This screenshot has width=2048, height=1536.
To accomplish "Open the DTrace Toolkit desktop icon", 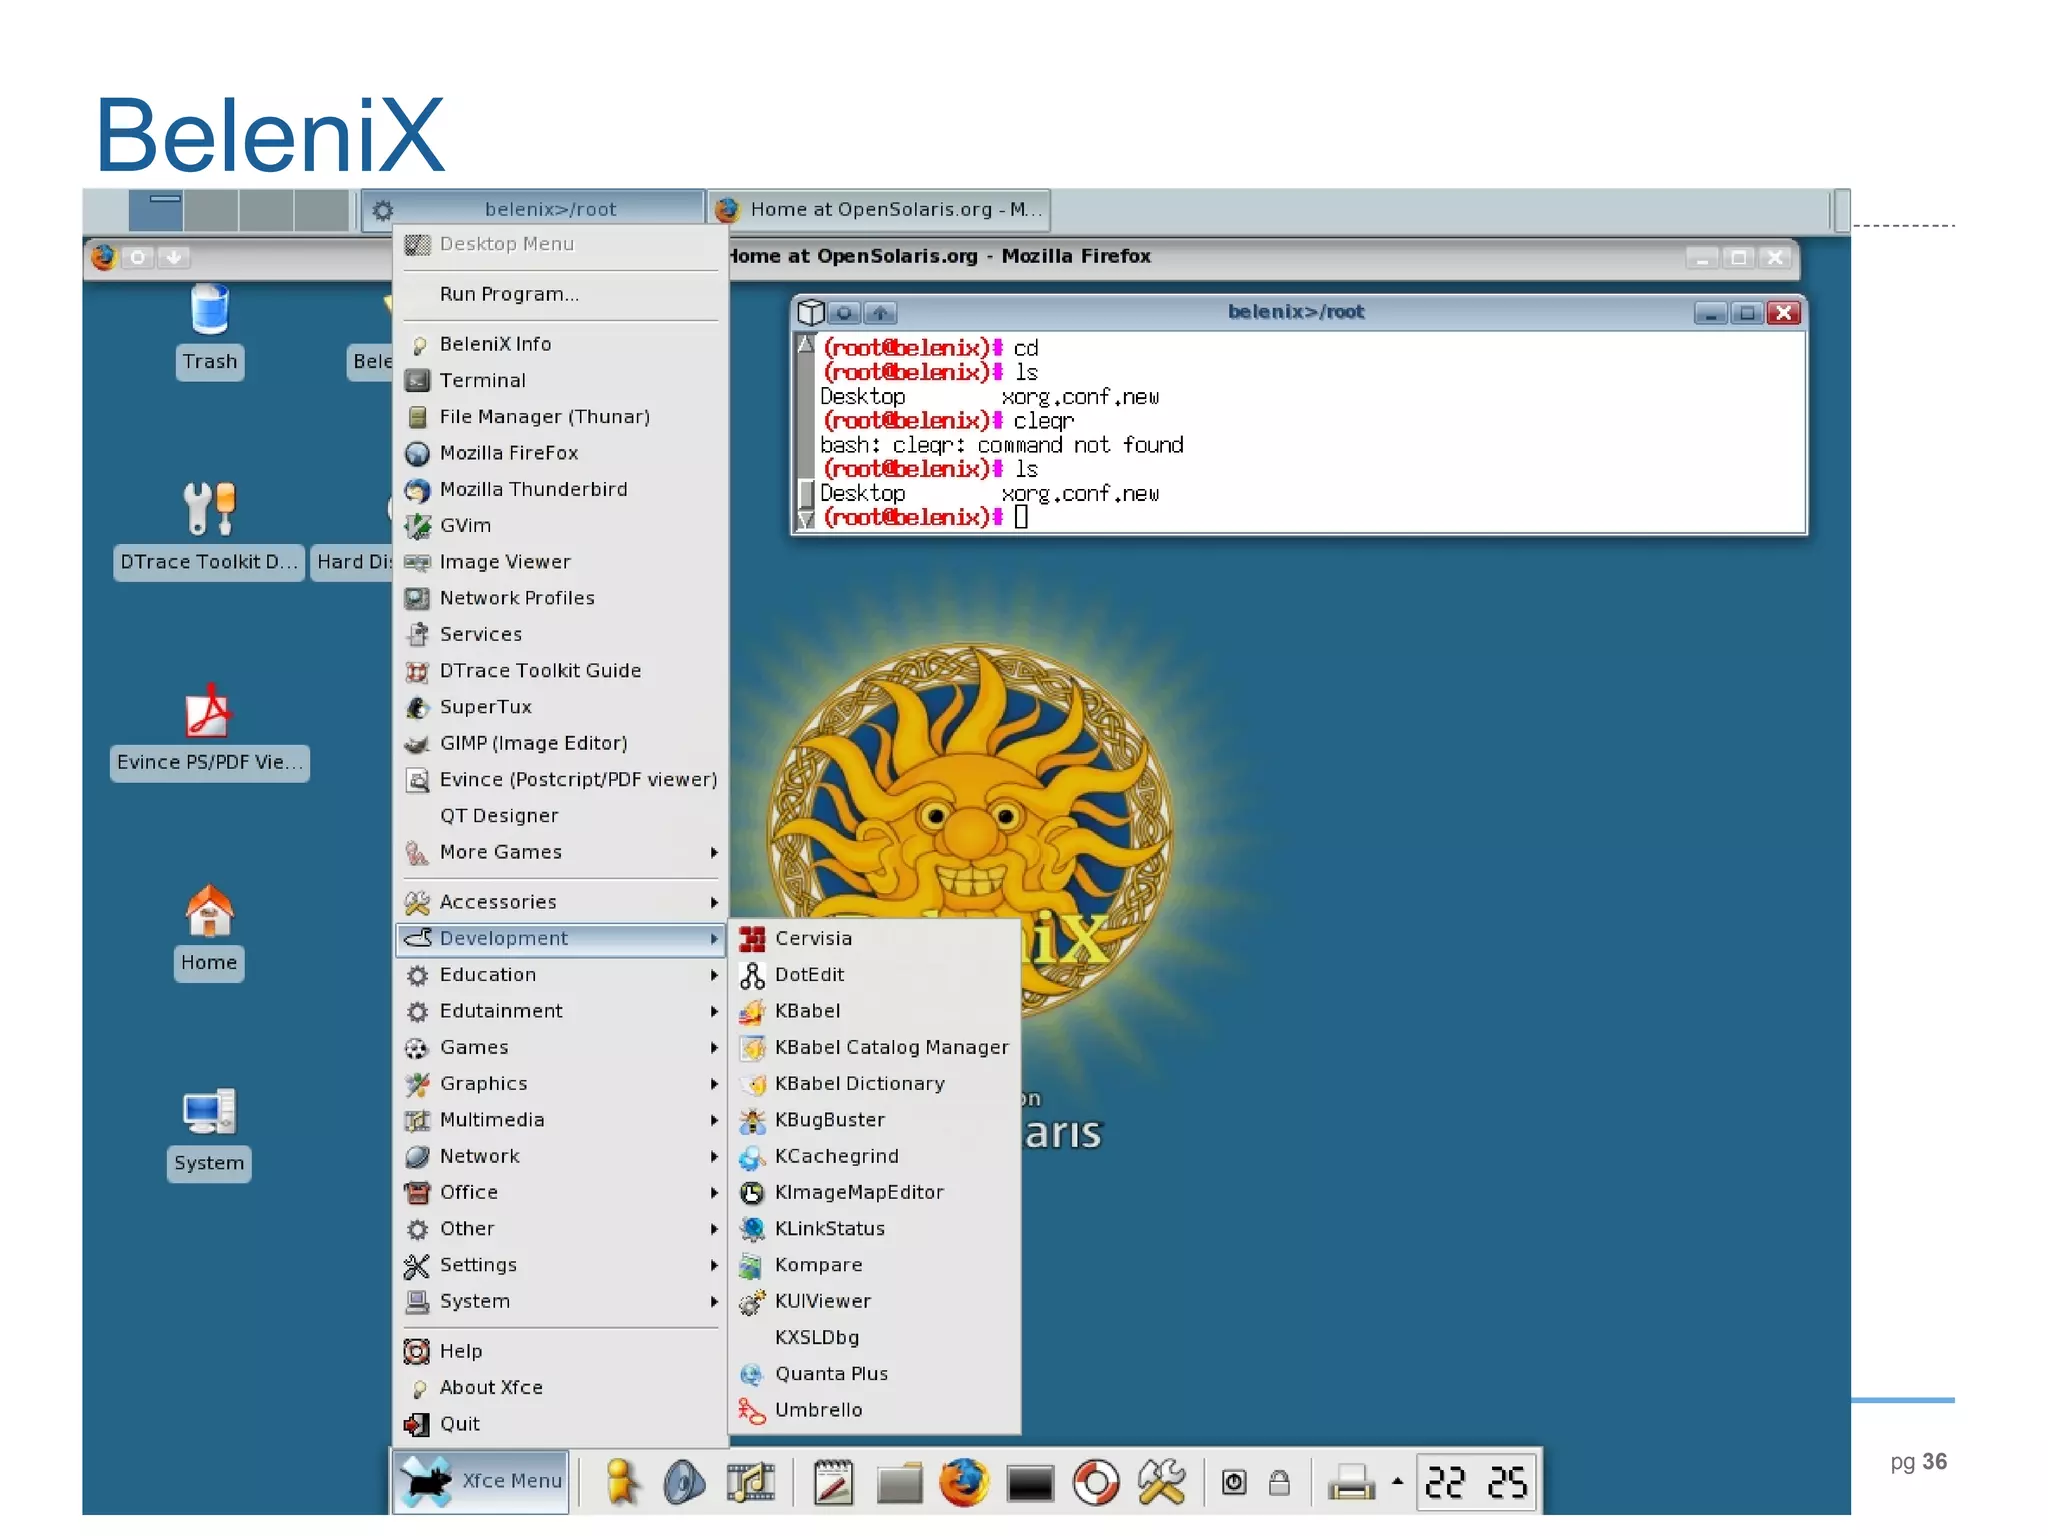I will click(209, 530).
